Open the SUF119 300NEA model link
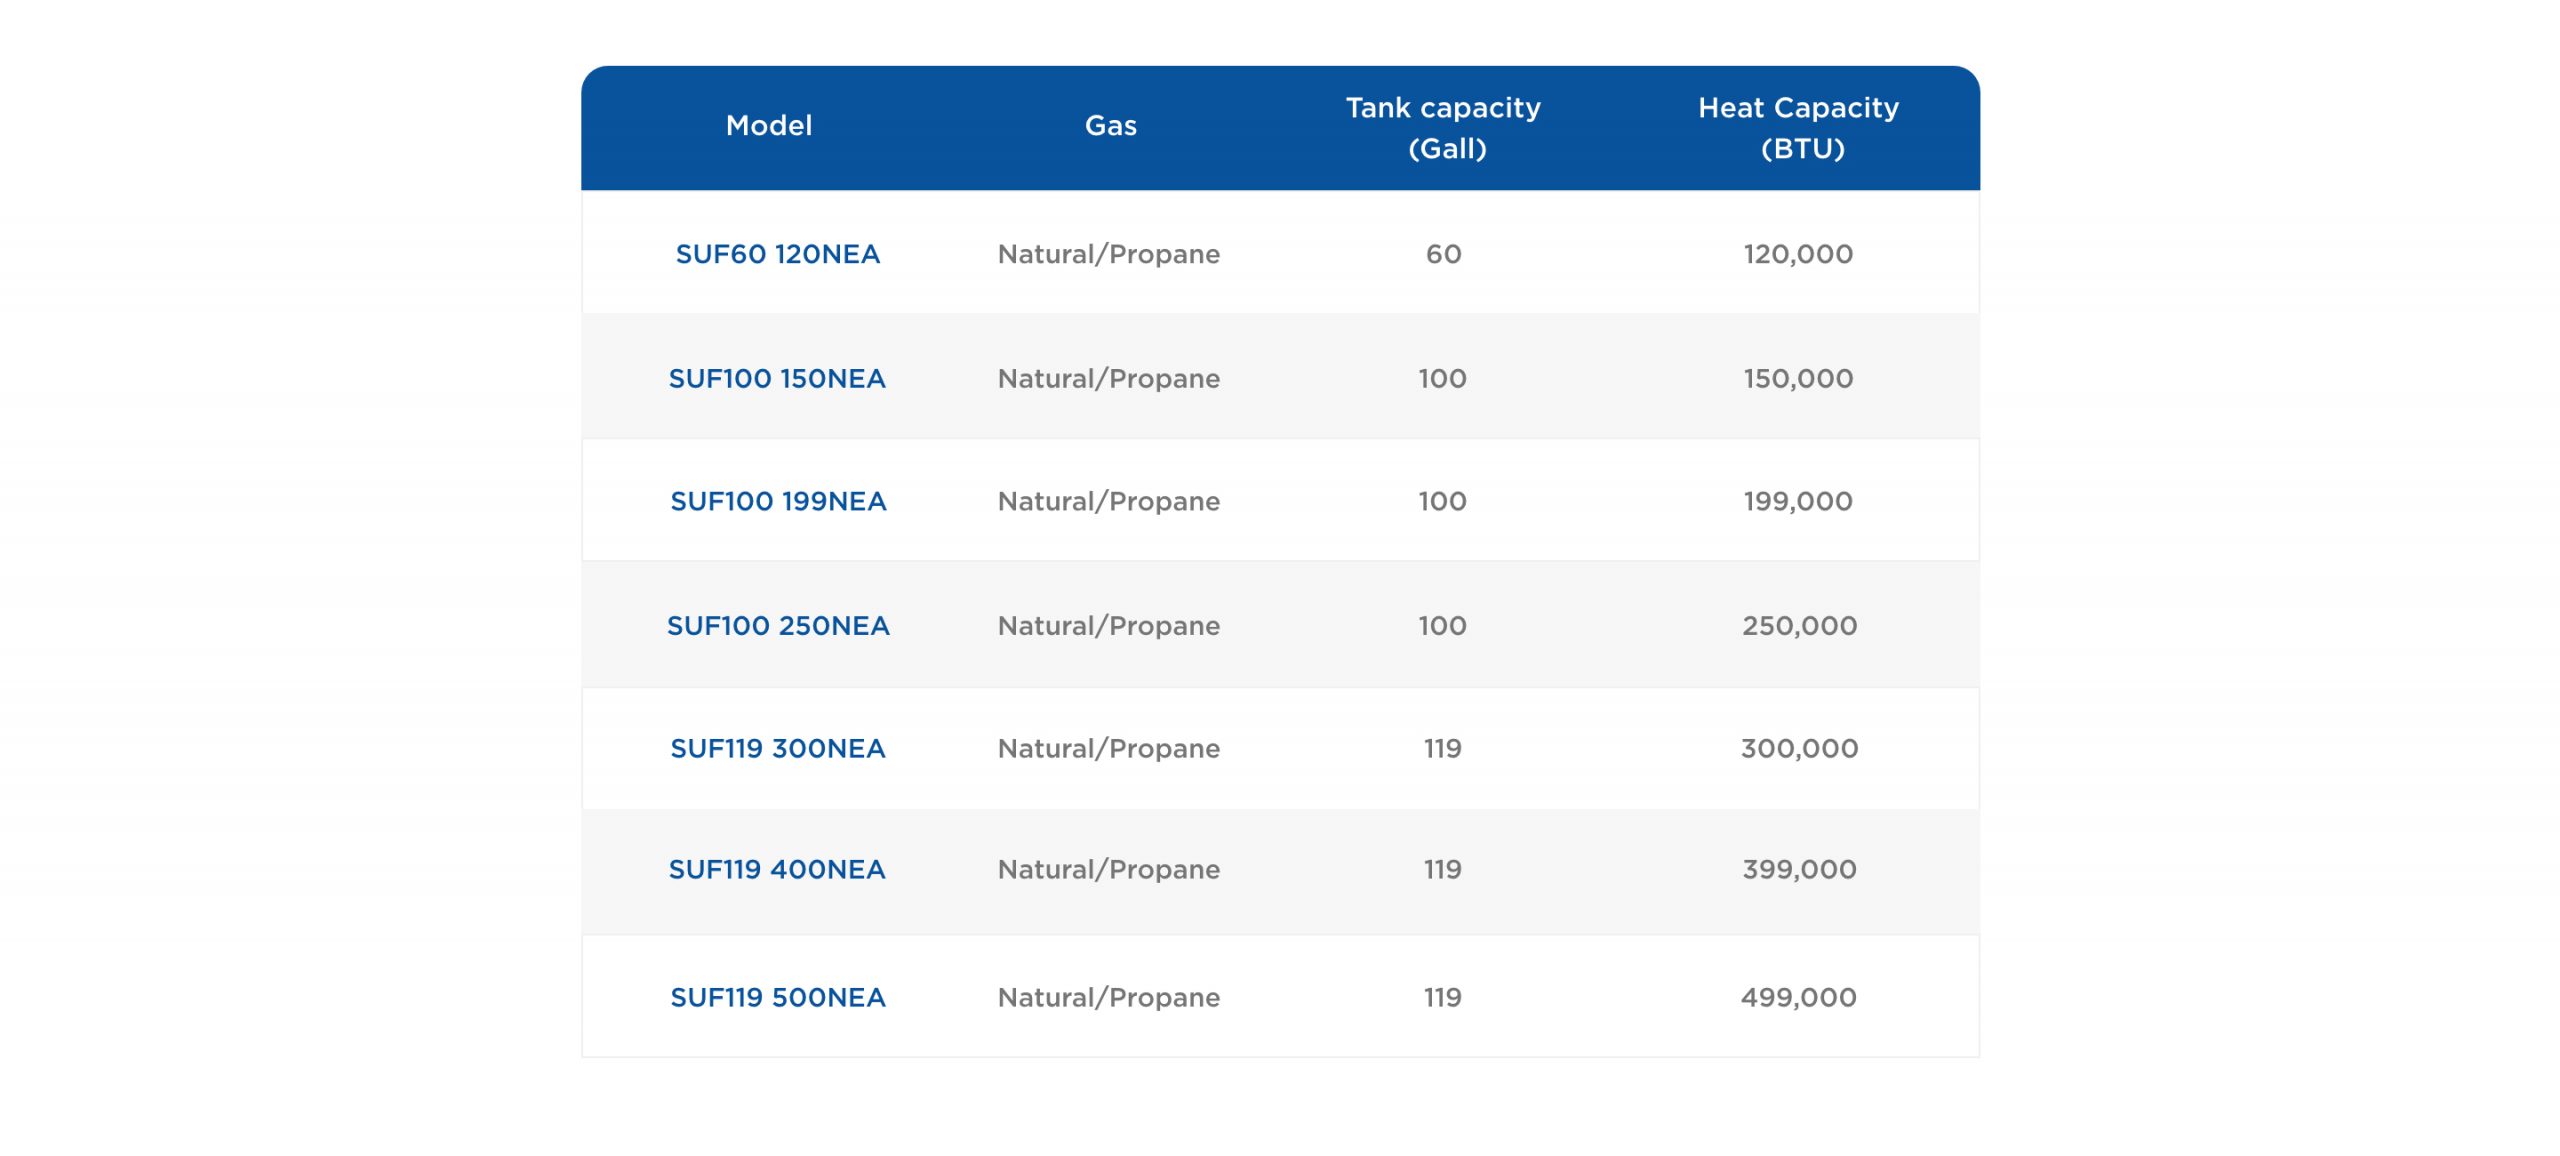 tap(777, 748)
